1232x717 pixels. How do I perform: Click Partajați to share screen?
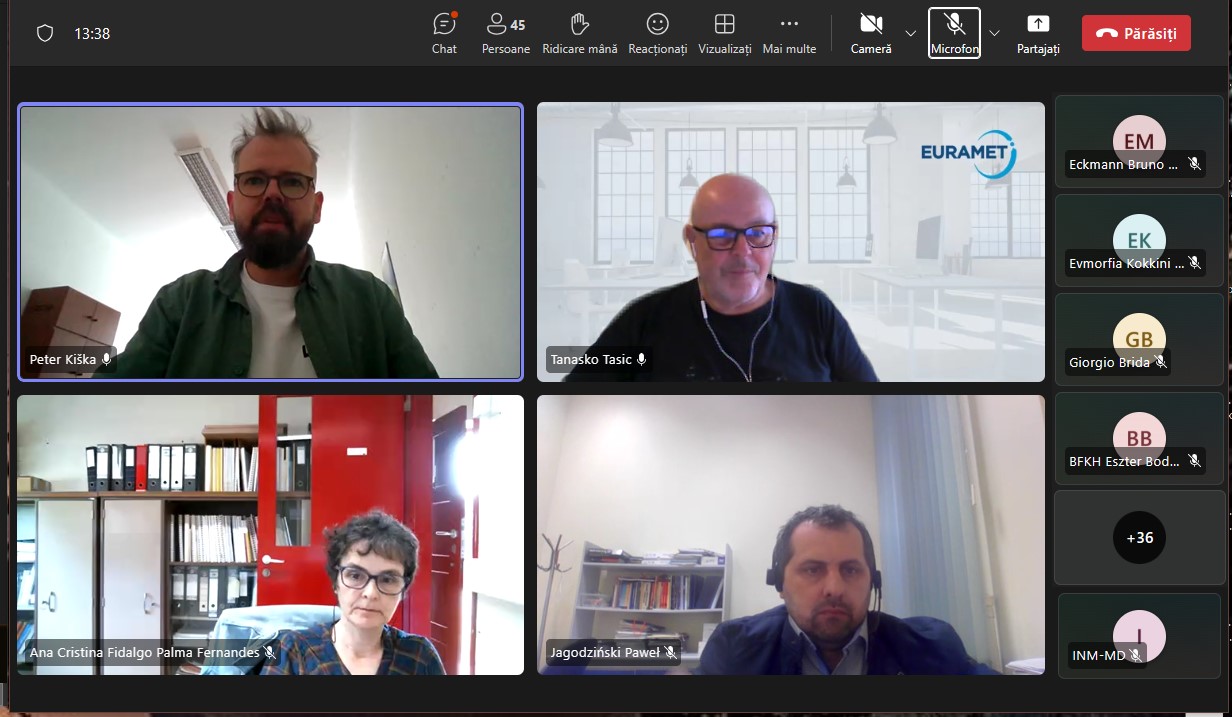pos(1038,33)
